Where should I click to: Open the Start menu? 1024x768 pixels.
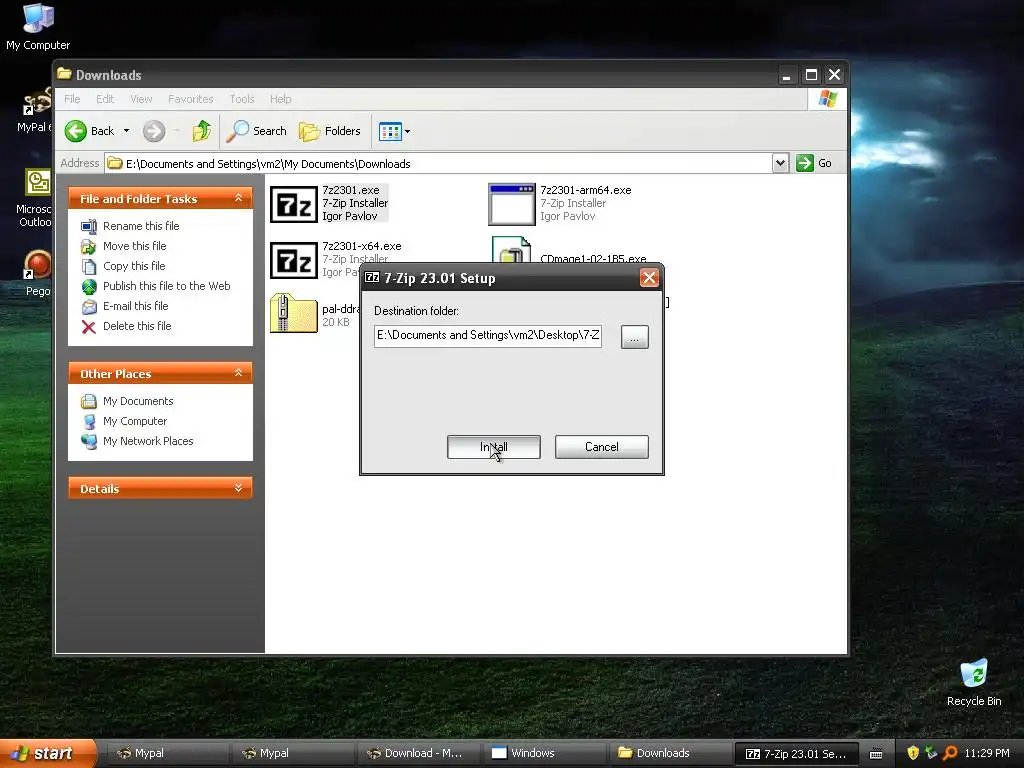[x=47, y=753]
